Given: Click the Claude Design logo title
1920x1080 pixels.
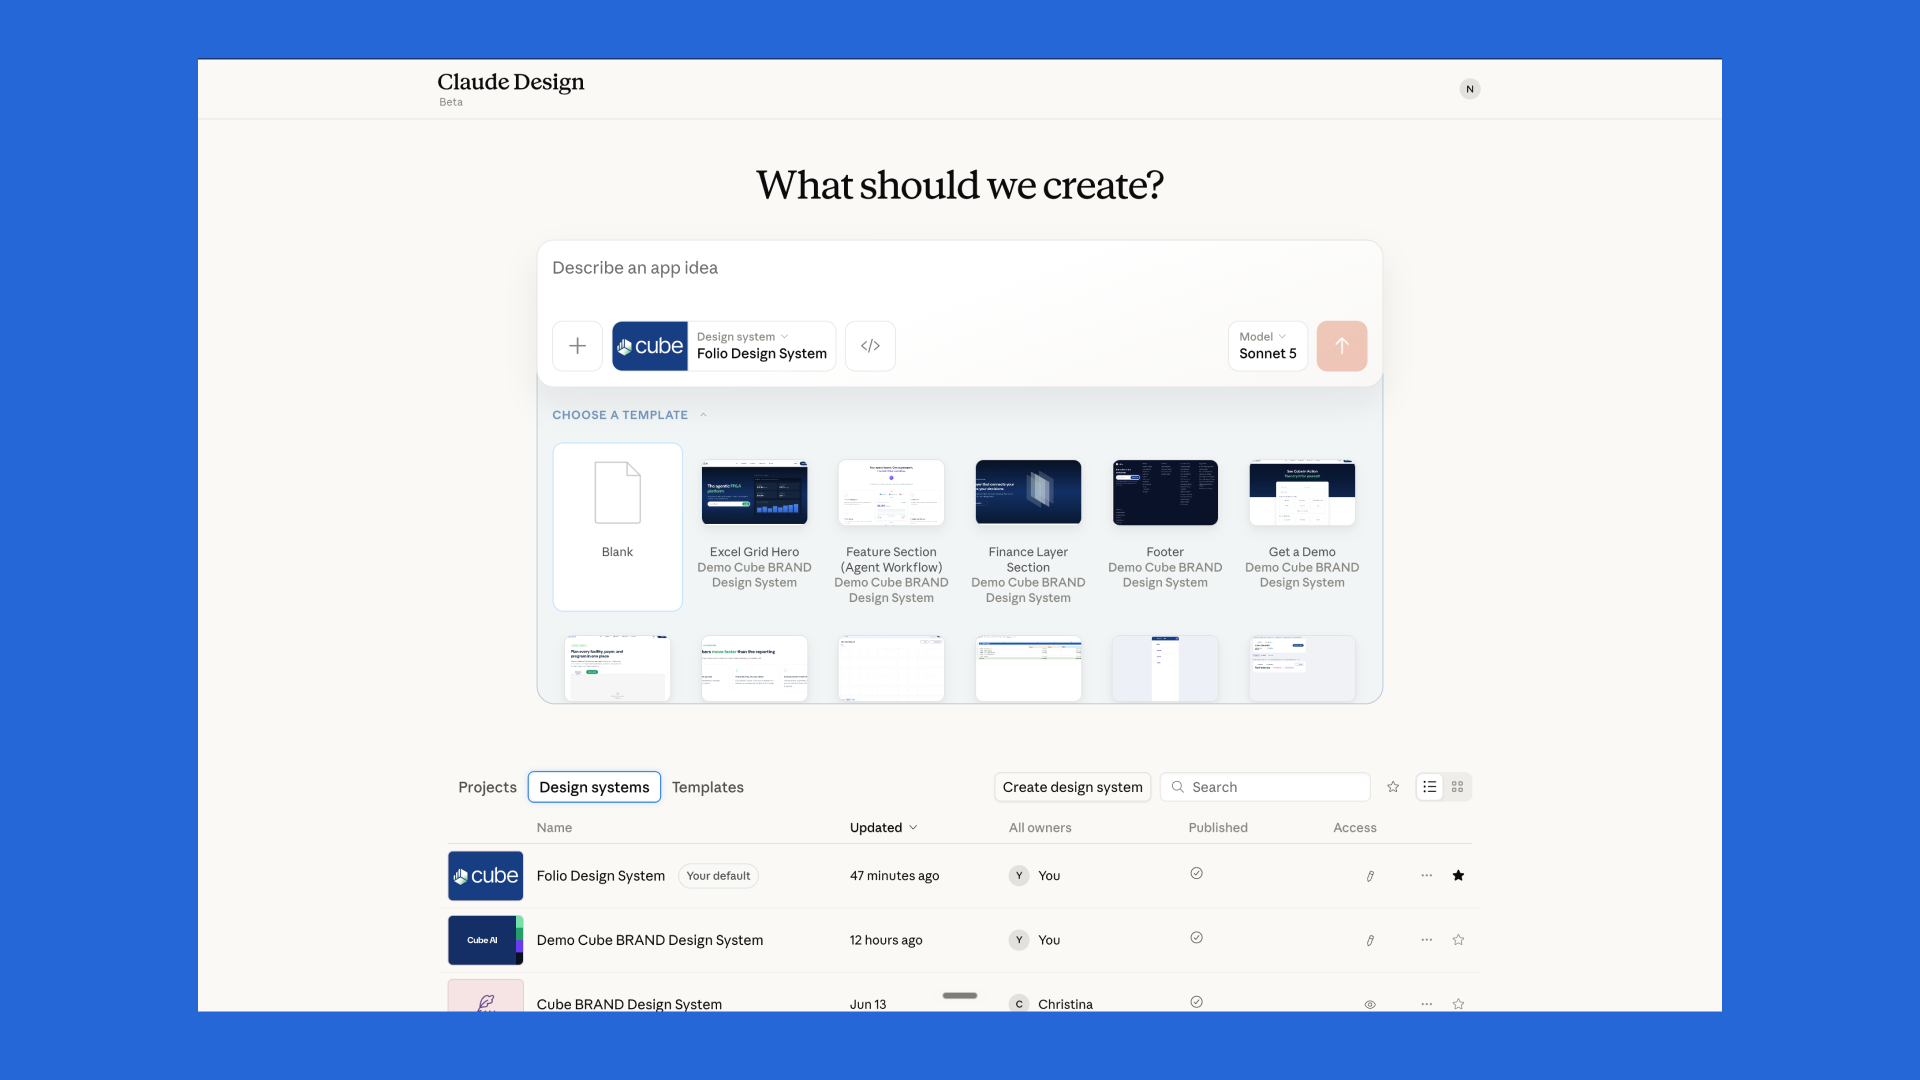Looking at the screenshot, I should (x=511, y=82).
